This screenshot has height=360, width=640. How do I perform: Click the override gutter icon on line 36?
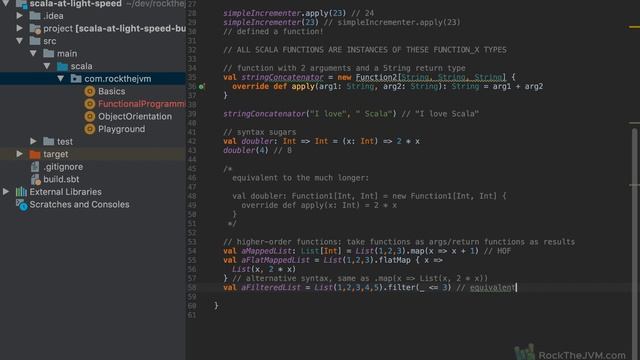tap(201, 87)
